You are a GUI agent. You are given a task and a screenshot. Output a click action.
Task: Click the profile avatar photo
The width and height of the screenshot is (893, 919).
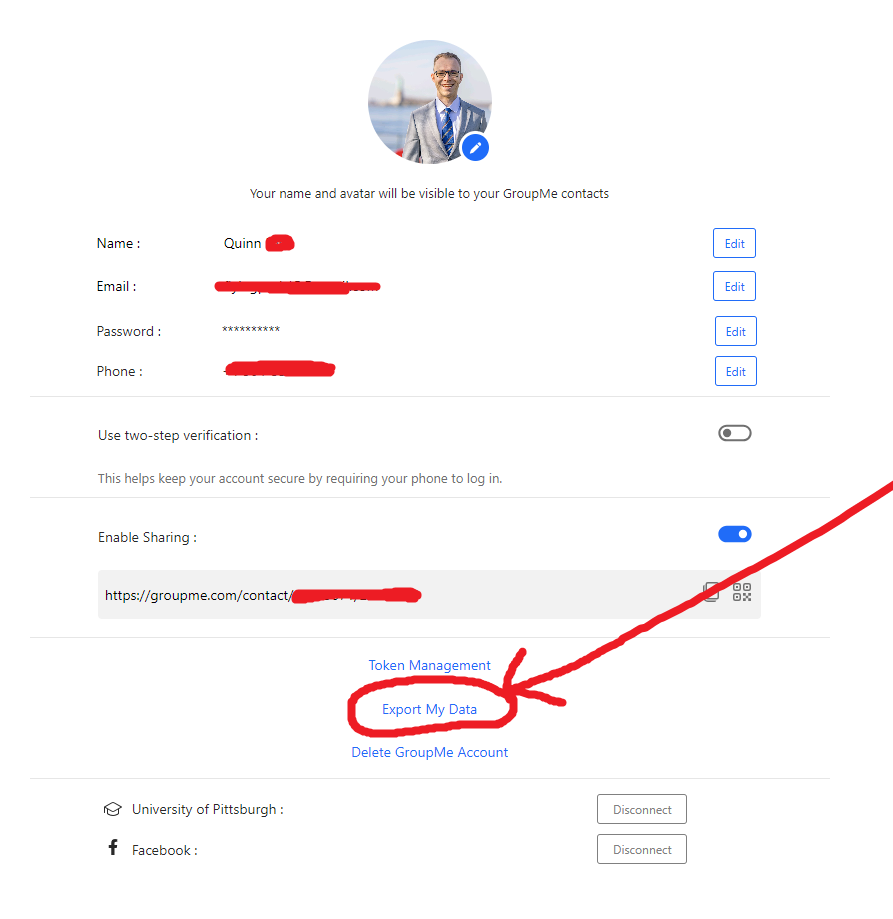[430, 102]
